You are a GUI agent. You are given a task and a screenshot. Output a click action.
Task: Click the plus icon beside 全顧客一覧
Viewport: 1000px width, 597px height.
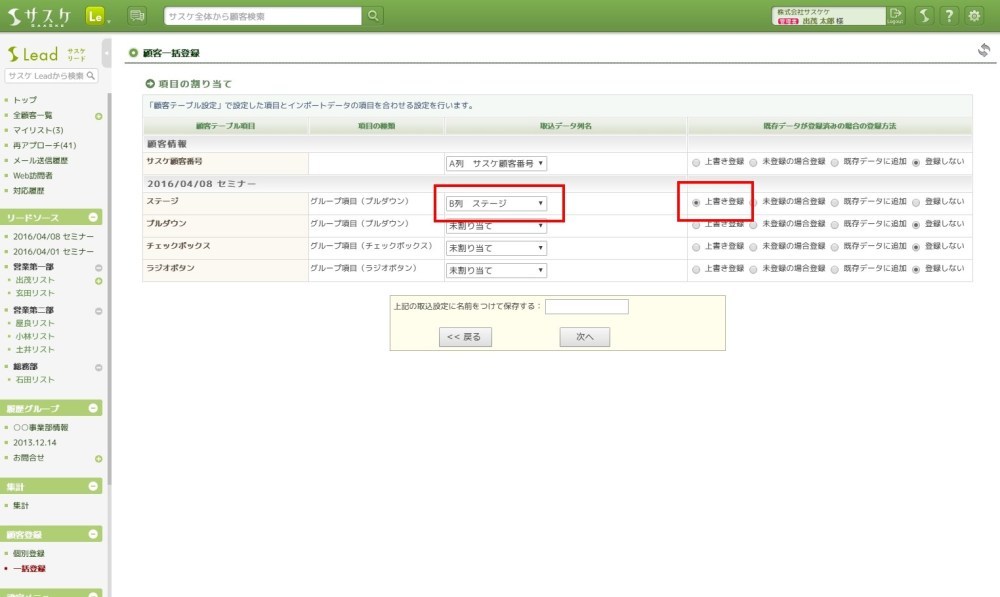click(x=98, y=116)
